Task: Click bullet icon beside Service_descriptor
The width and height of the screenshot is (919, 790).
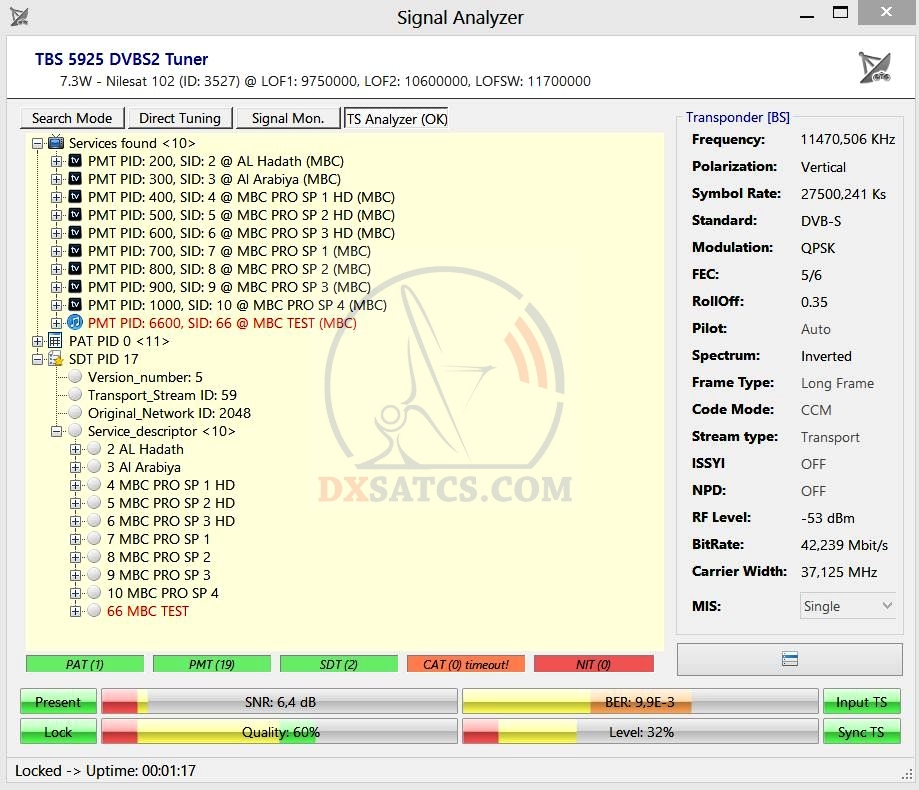Action: pos(75,431)
